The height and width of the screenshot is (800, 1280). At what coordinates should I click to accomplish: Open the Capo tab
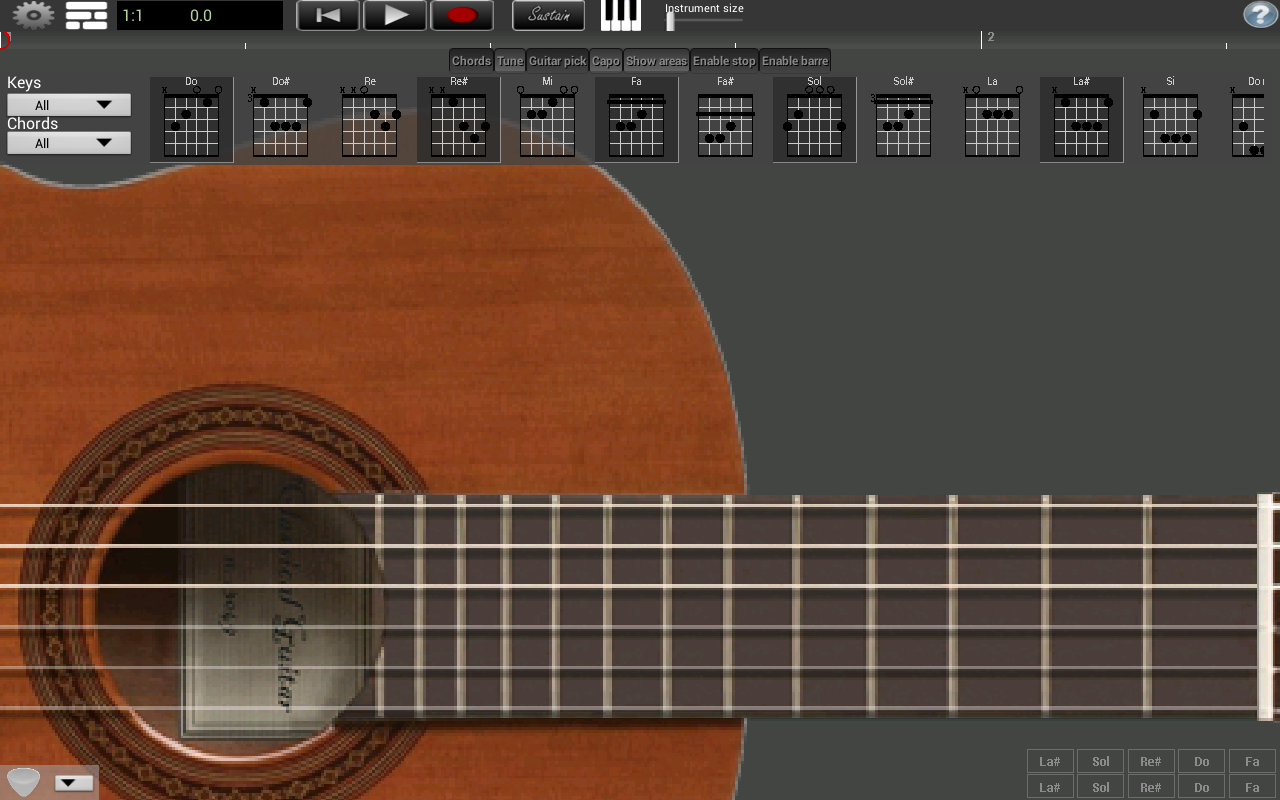click(x=606, y=60)
